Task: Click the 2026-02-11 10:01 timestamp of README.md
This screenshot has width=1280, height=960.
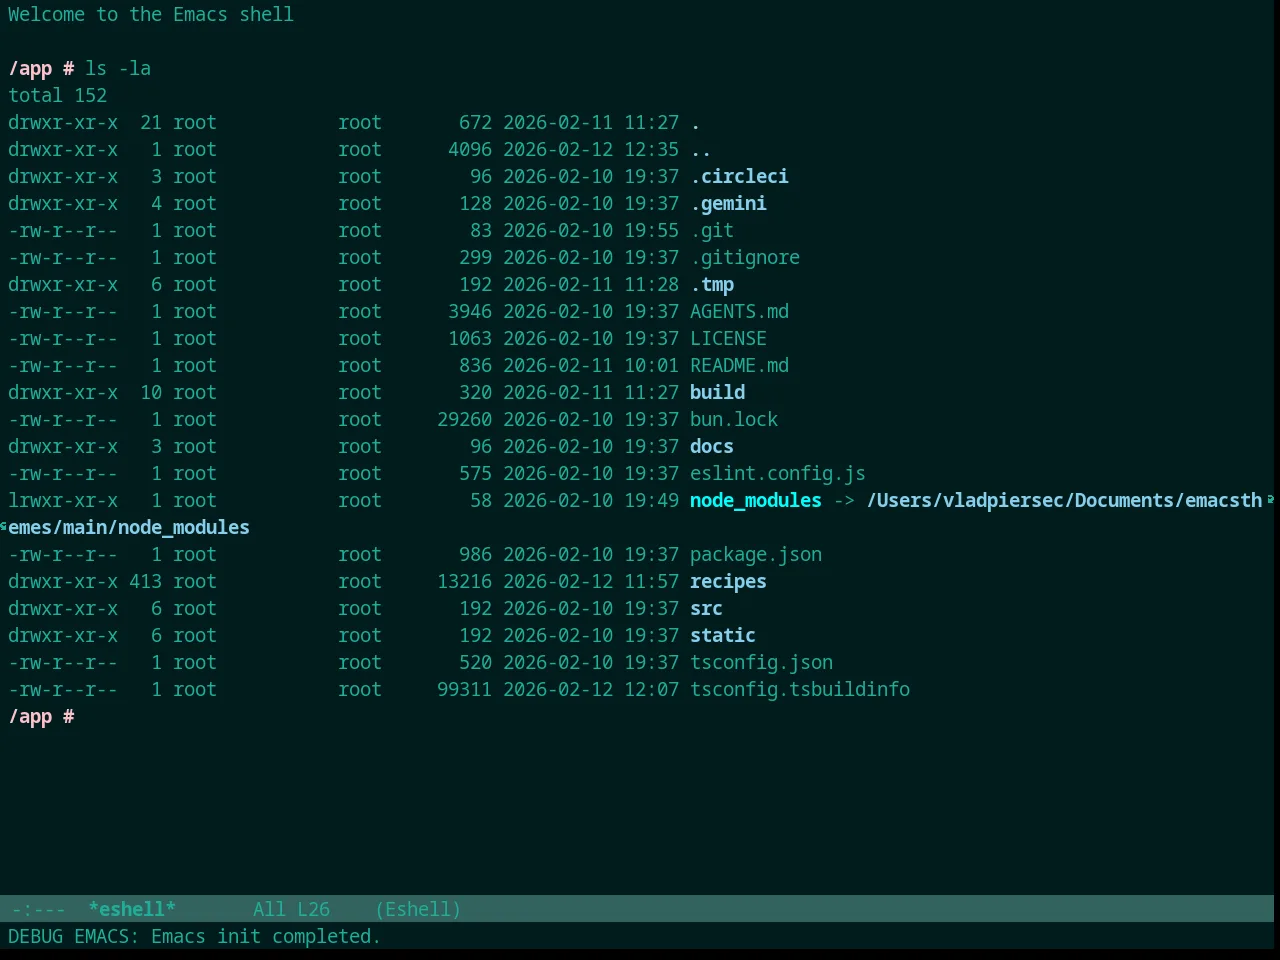Action: pos(591,365)
